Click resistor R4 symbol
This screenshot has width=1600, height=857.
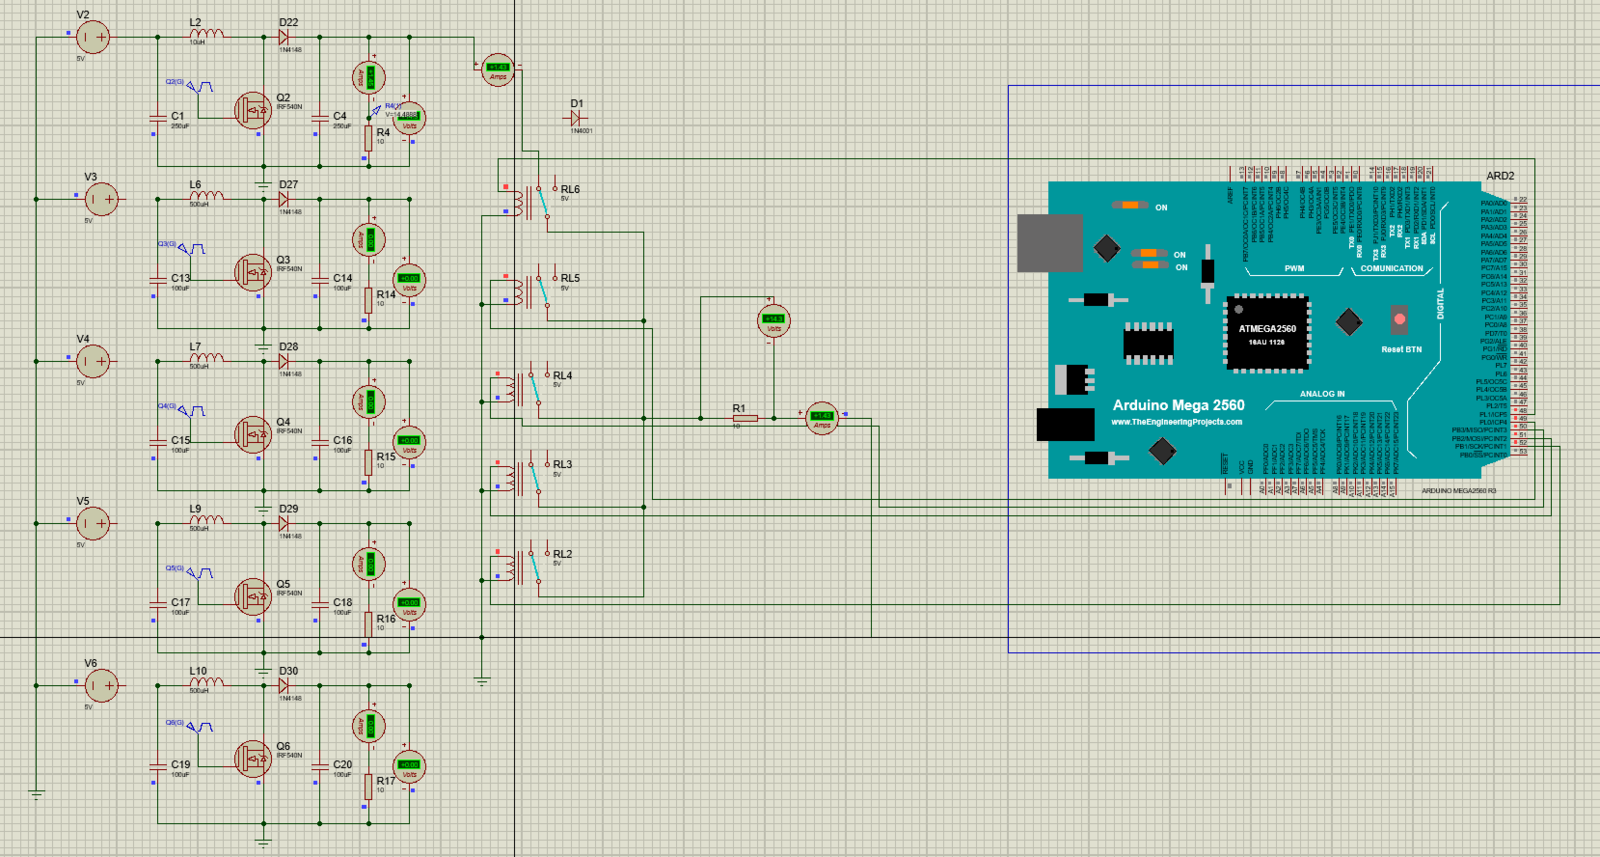[368, 138]
